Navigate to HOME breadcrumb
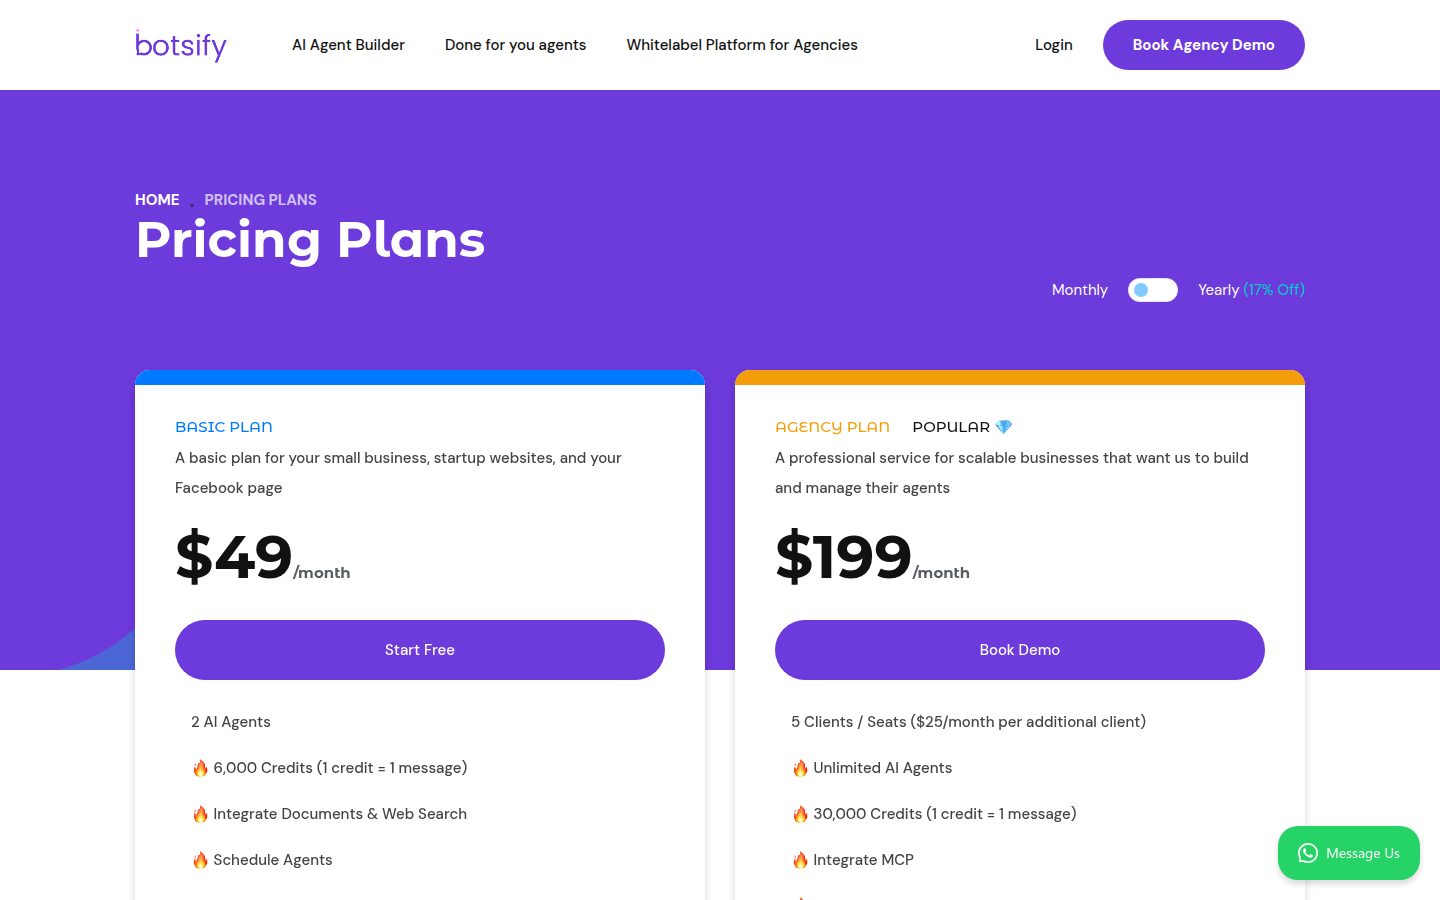The image size is (1440, 900). [157, 200]
